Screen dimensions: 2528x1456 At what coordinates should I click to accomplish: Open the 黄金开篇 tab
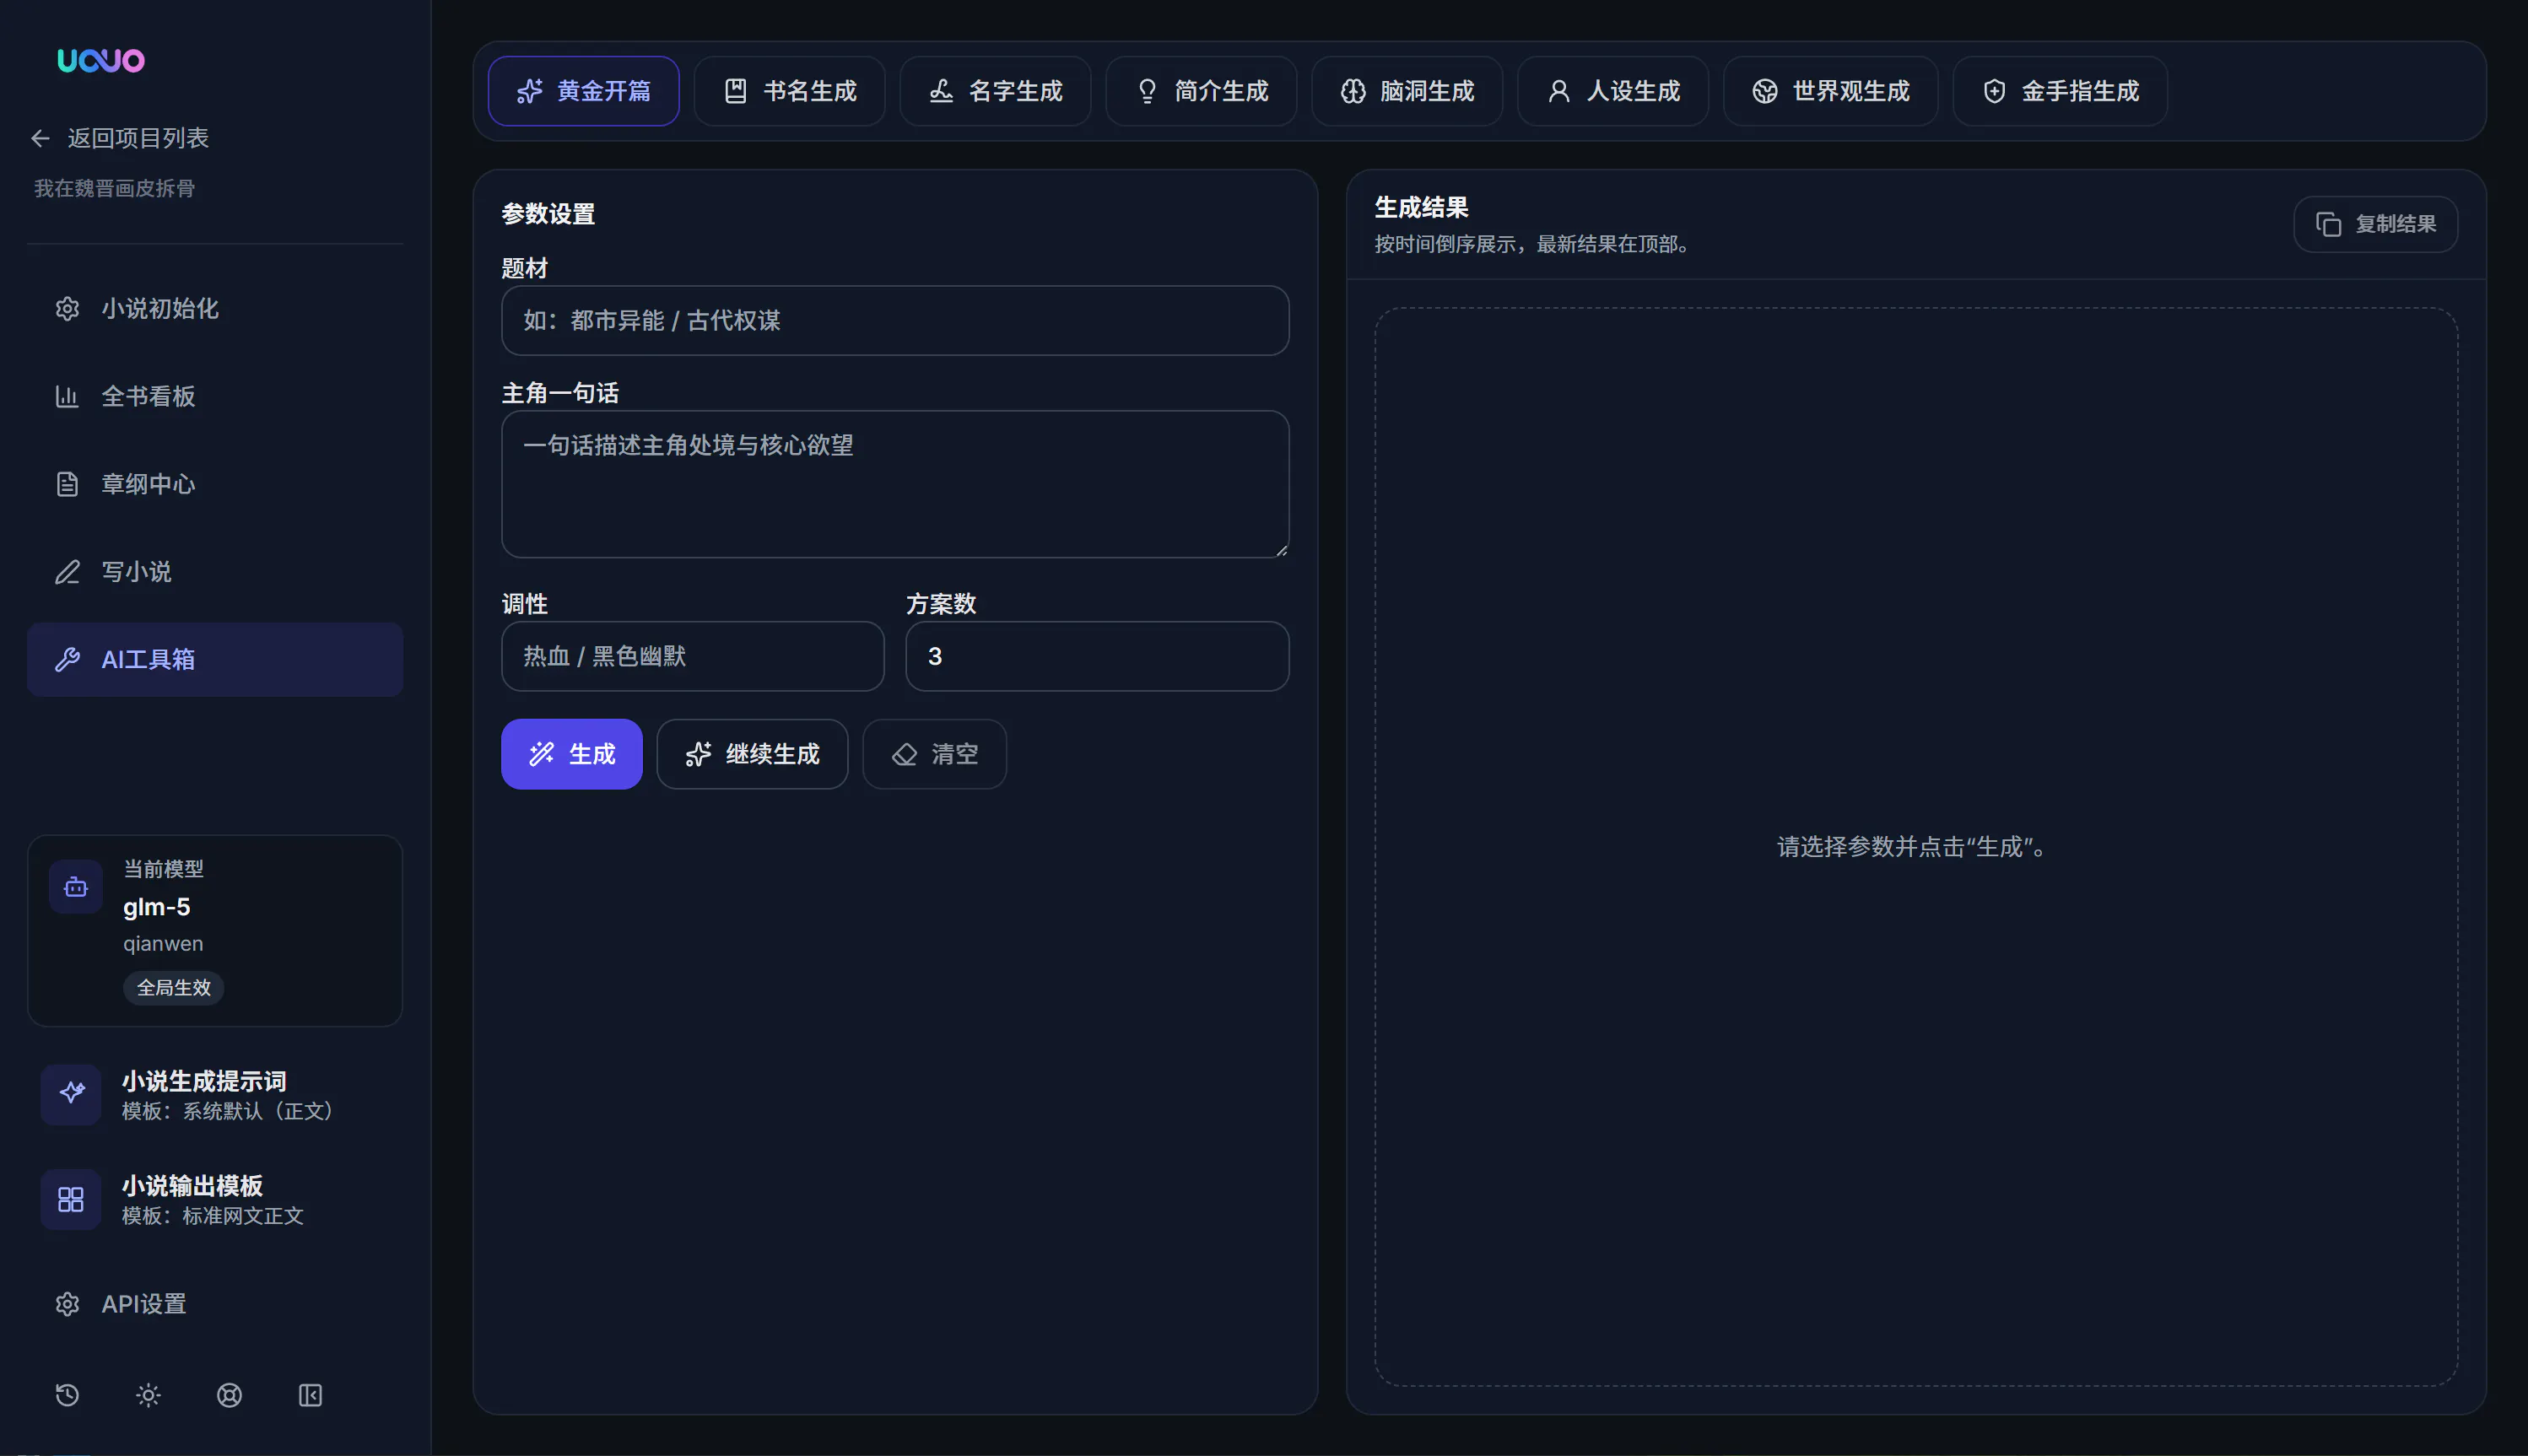click(583, 91)
